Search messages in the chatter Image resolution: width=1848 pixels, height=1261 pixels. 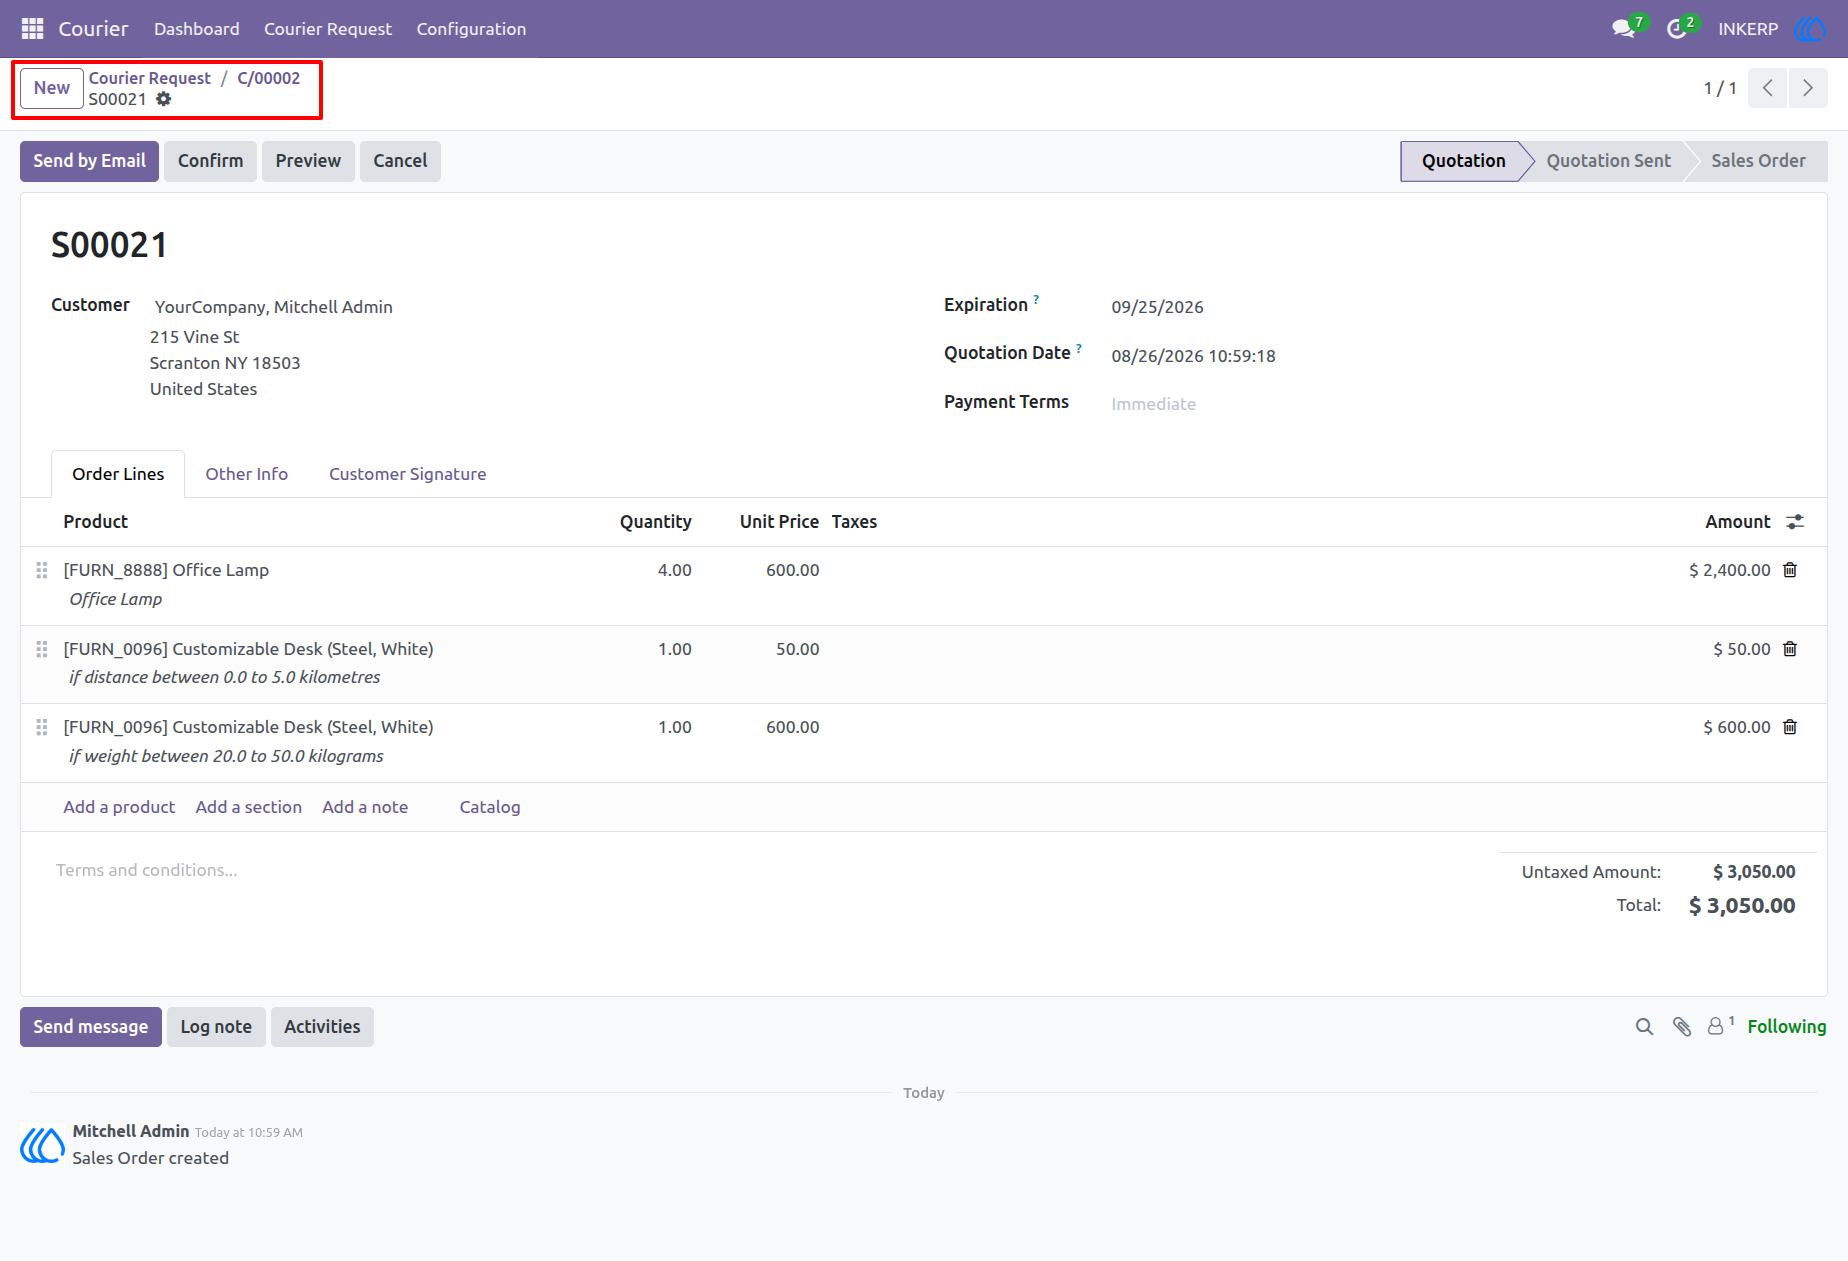[x=1644, y=1027]
